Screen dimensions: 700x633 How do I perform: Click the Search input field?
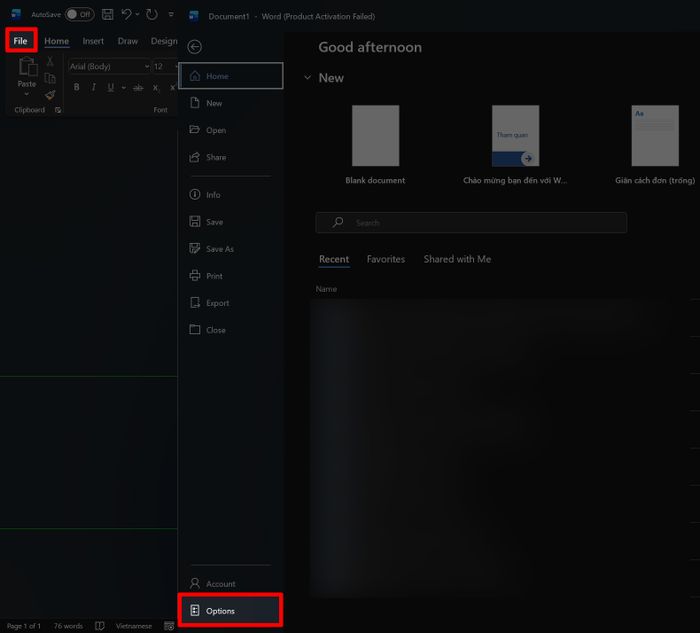[471, 222]
